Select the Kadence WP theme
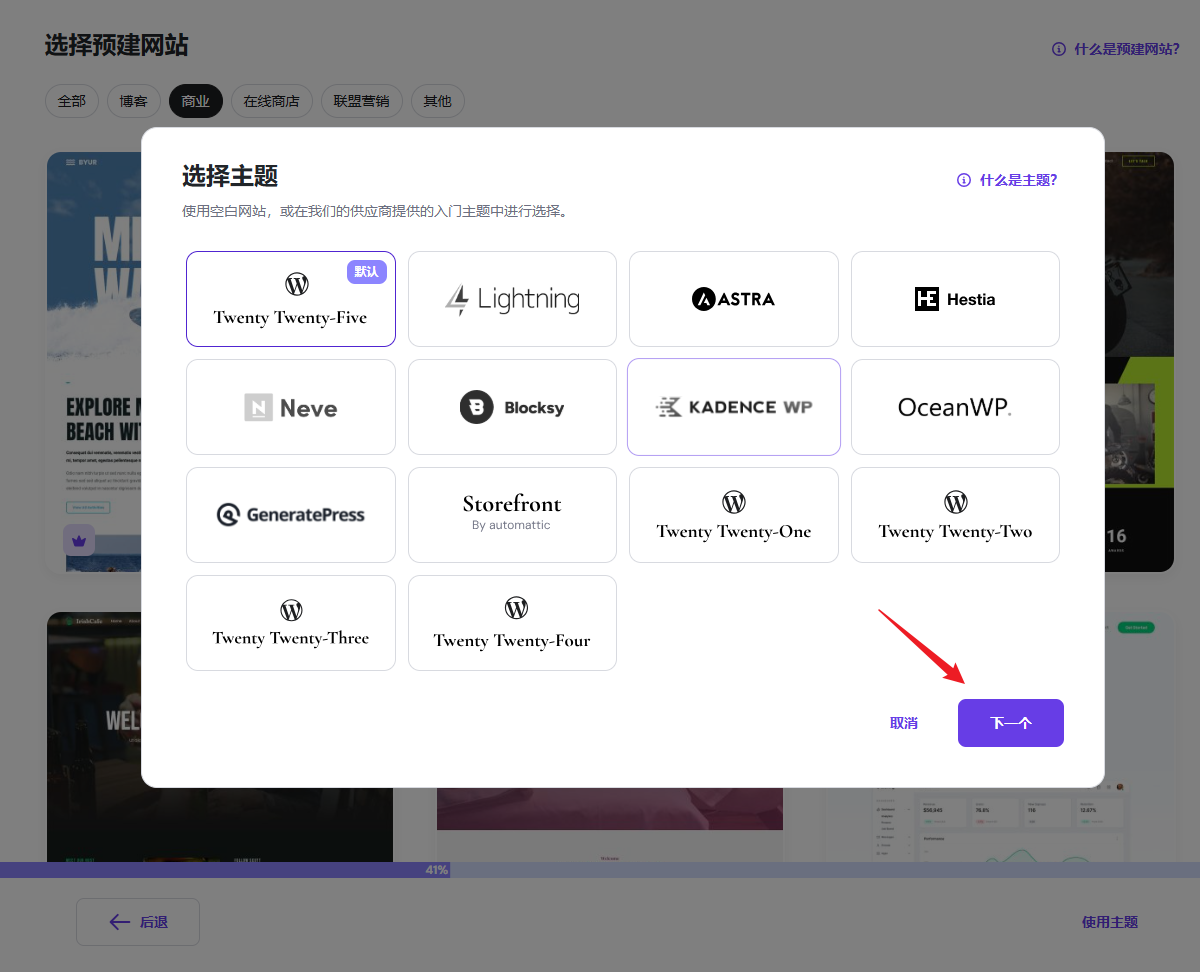This screenshot has width=1200, height=972. point(733,407)
